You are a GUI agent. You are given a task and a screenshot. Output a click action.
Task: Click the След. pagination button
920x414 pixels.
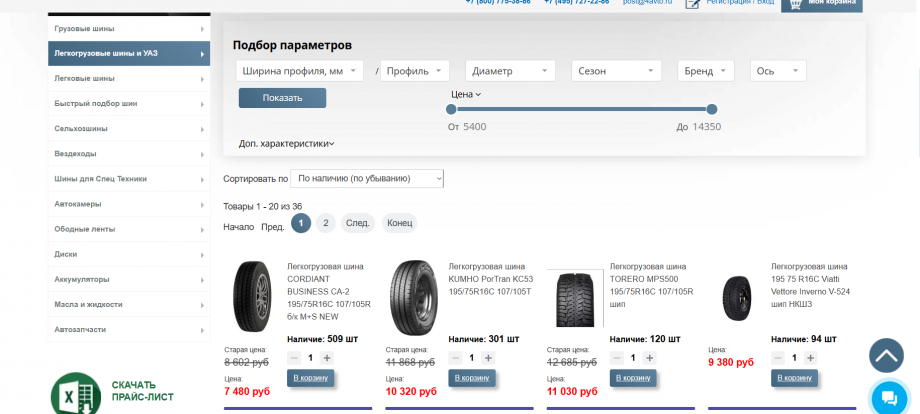pos(357,223)
